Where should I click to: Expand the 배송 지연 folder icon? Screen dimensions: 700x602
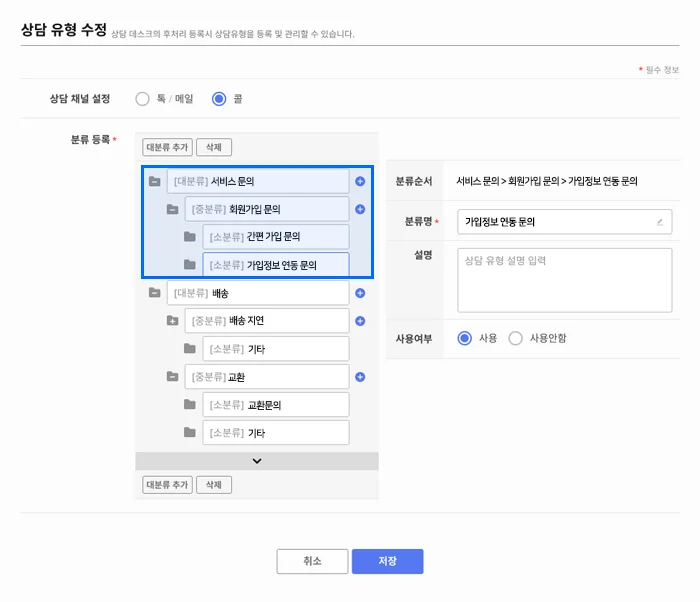[x=172, y=321]
